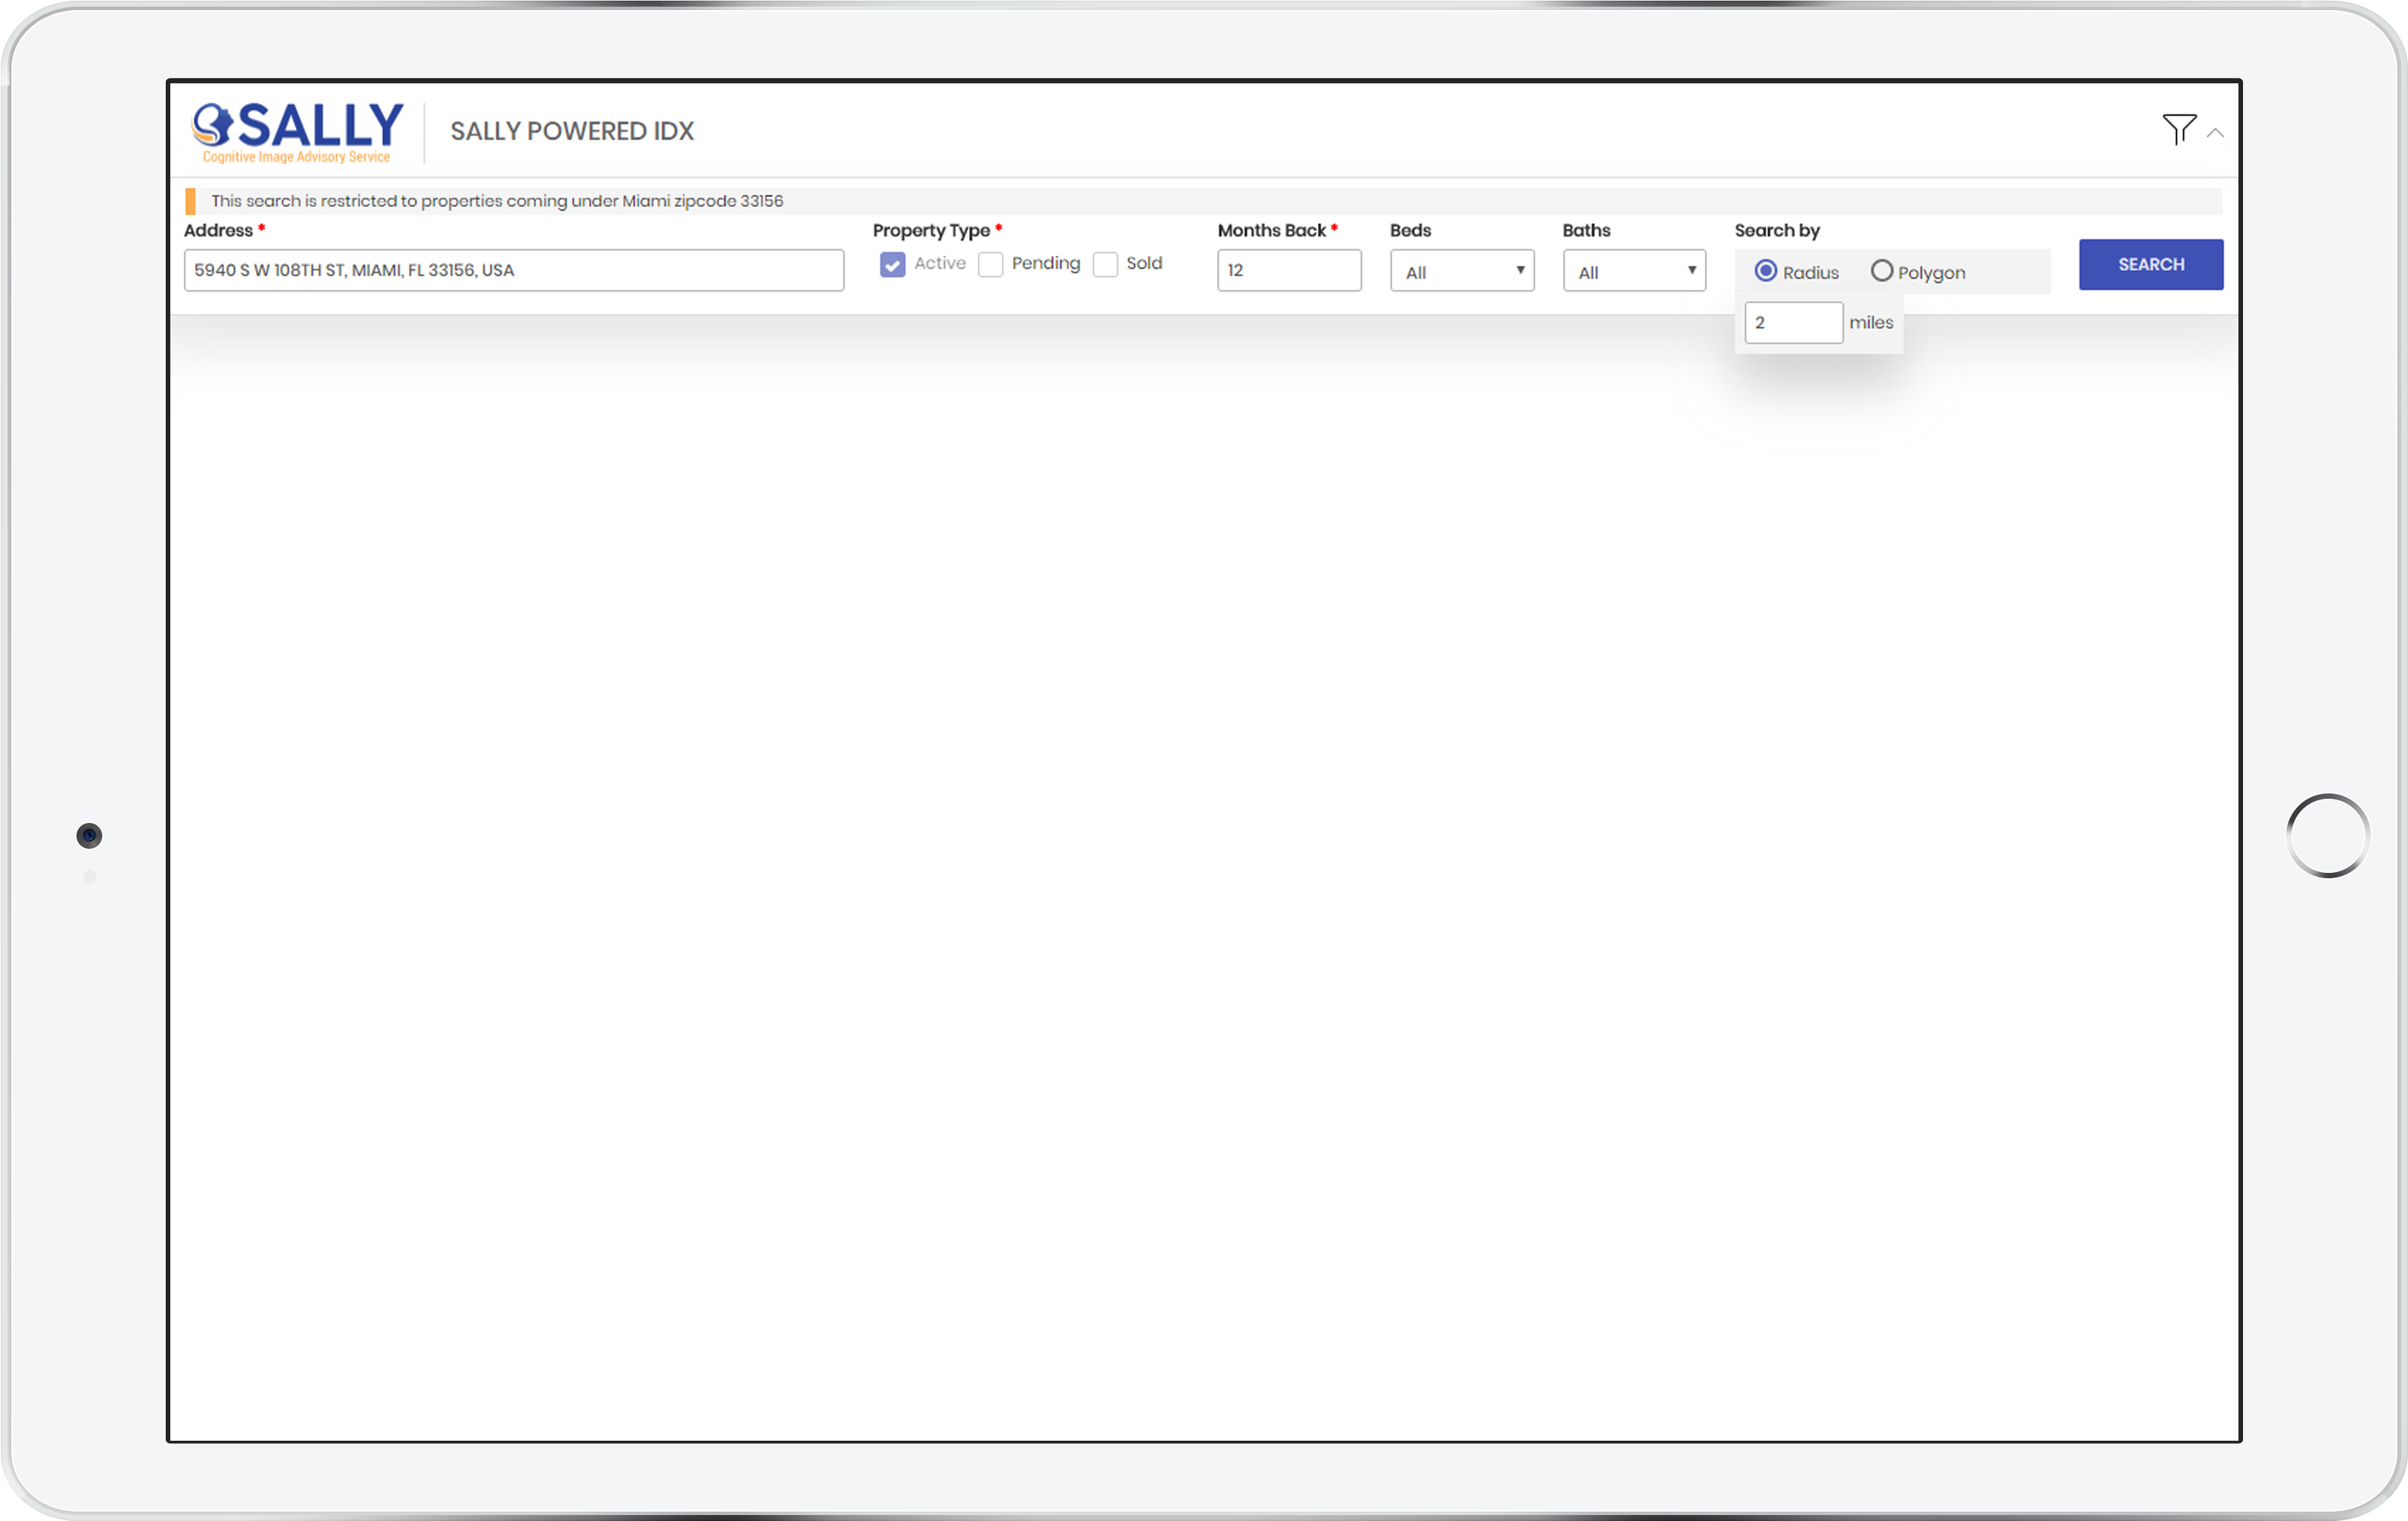2408x1521 pixels.
Task: Tap the iPad front camera dot
Action: pos(89,835)
